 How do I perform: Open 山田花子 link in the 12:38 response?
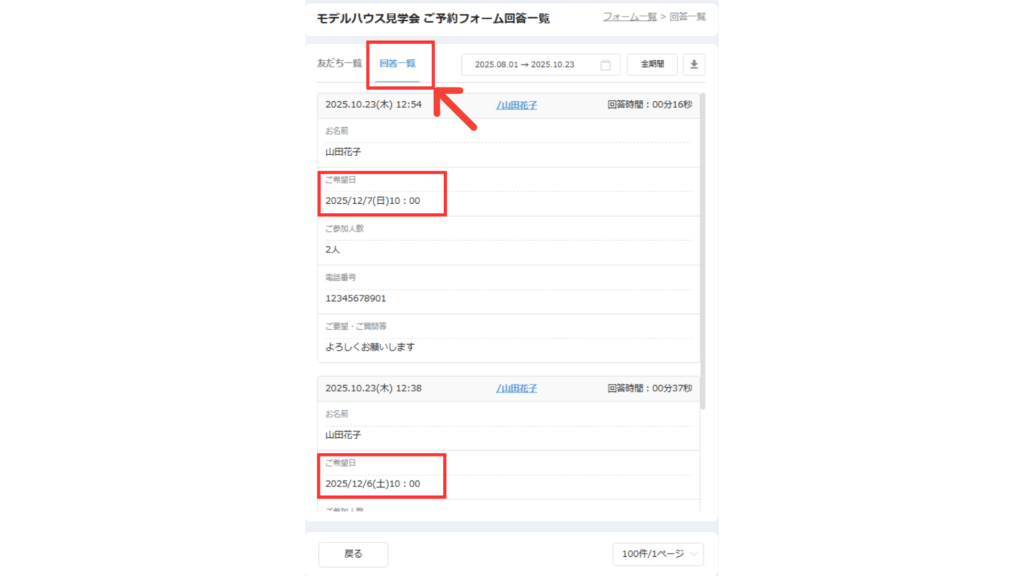(x=517, y=388)
